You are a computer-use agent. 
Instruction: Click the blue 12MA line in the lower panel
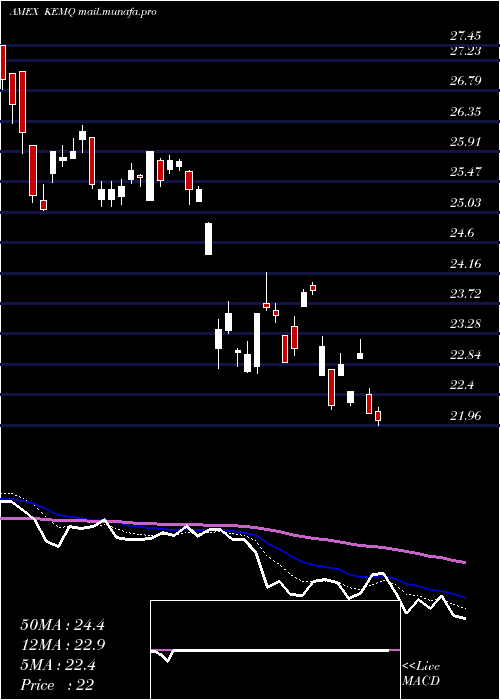[x=304, y=560]
